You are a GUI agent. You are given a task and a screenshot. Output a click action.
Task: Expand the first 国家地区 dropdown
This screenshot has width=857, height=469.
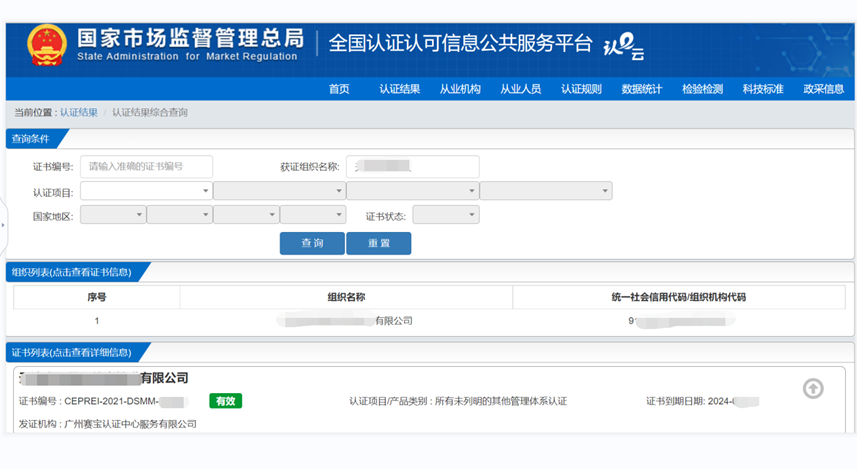(112, 215)
